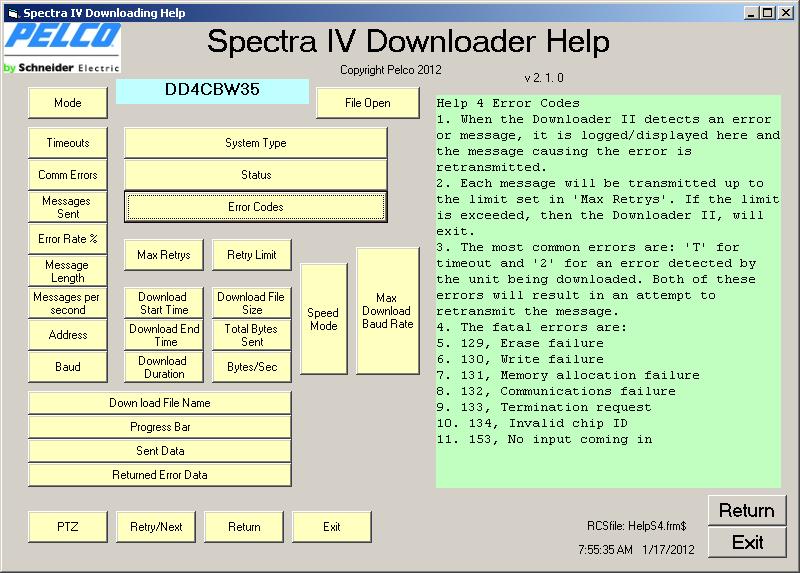The height and width of the screenshot is (573, 800).
Task: Click Download Start Time button
Action: 164,303
